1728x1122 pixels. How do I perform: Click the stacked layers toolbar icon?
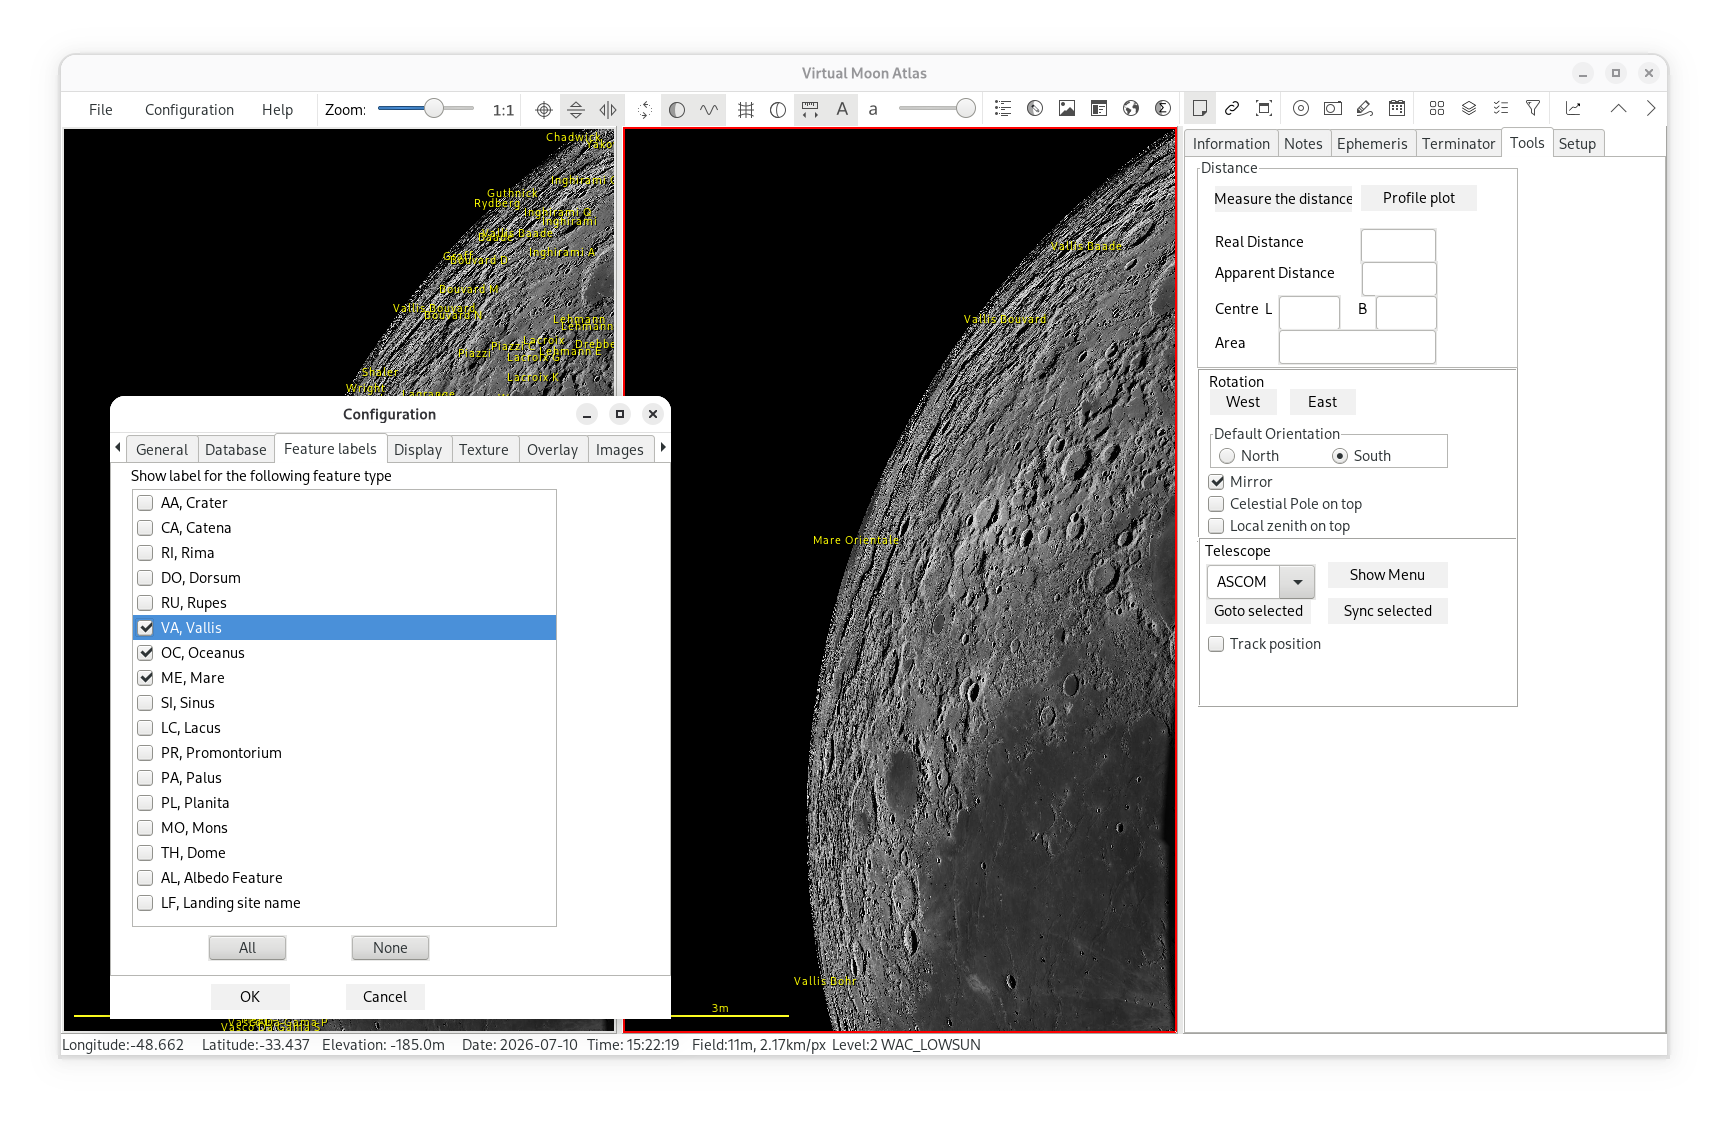point(1469,108)
